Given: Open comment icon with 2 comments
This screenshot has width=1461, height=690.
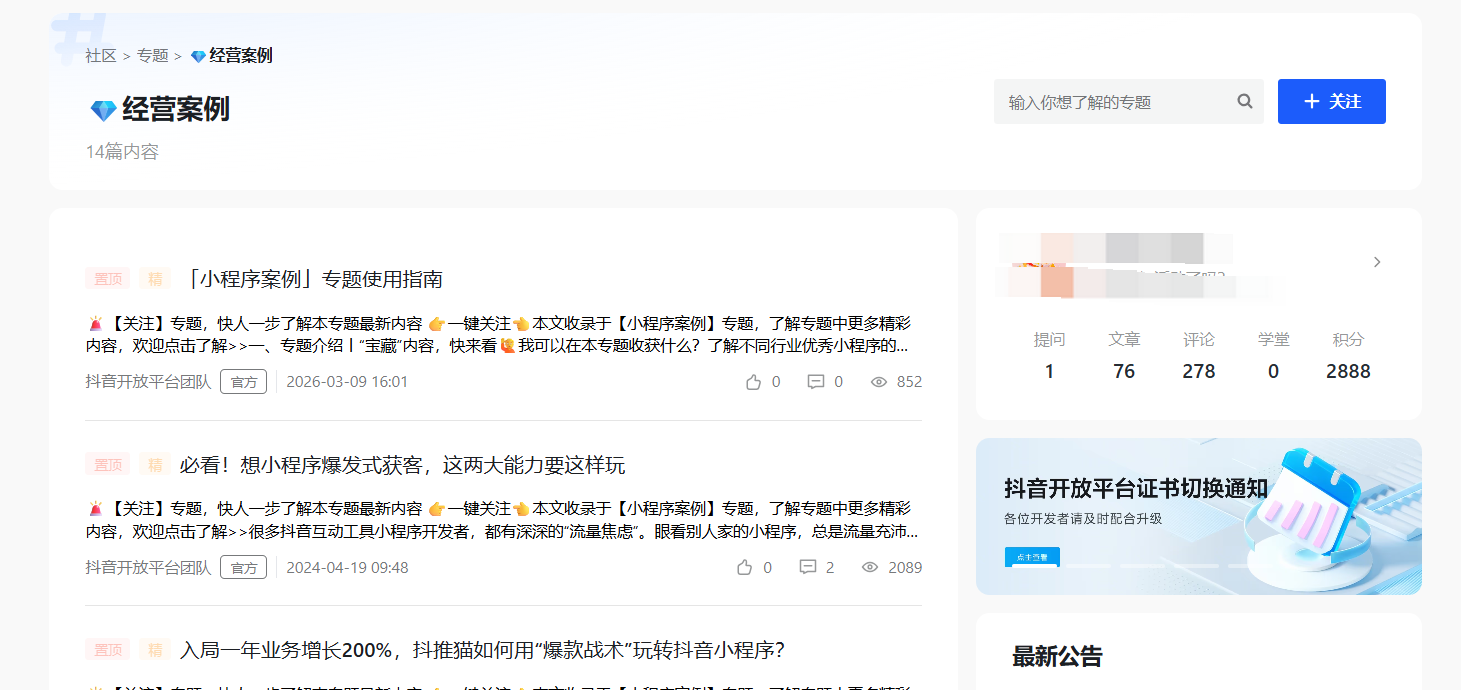Looking at the screenshot, I should 808,568.
